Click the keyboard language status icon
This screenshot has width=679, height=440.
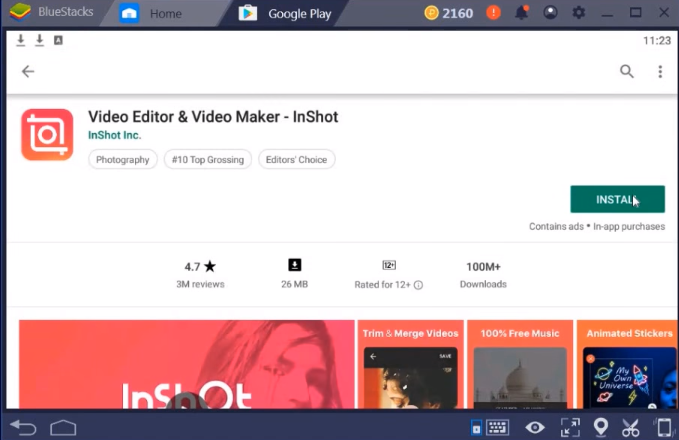(x=58, y=40)
